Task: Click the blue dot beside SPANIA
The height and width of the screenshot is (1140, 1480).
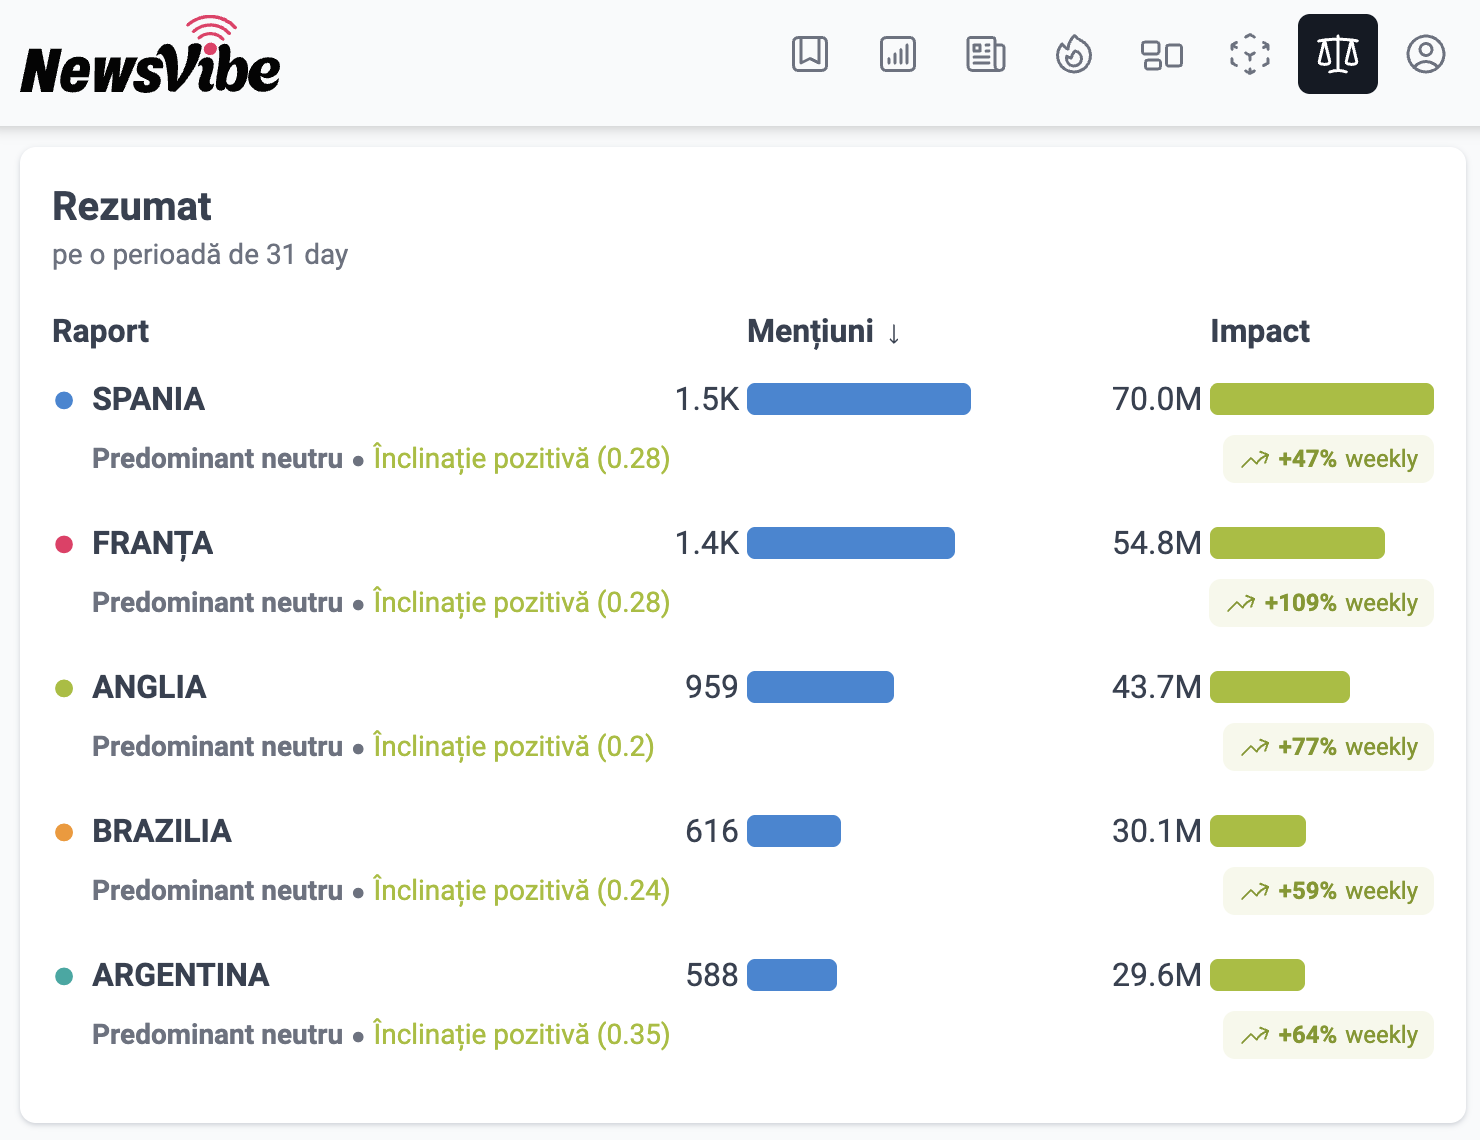Action: click(64, 400)
